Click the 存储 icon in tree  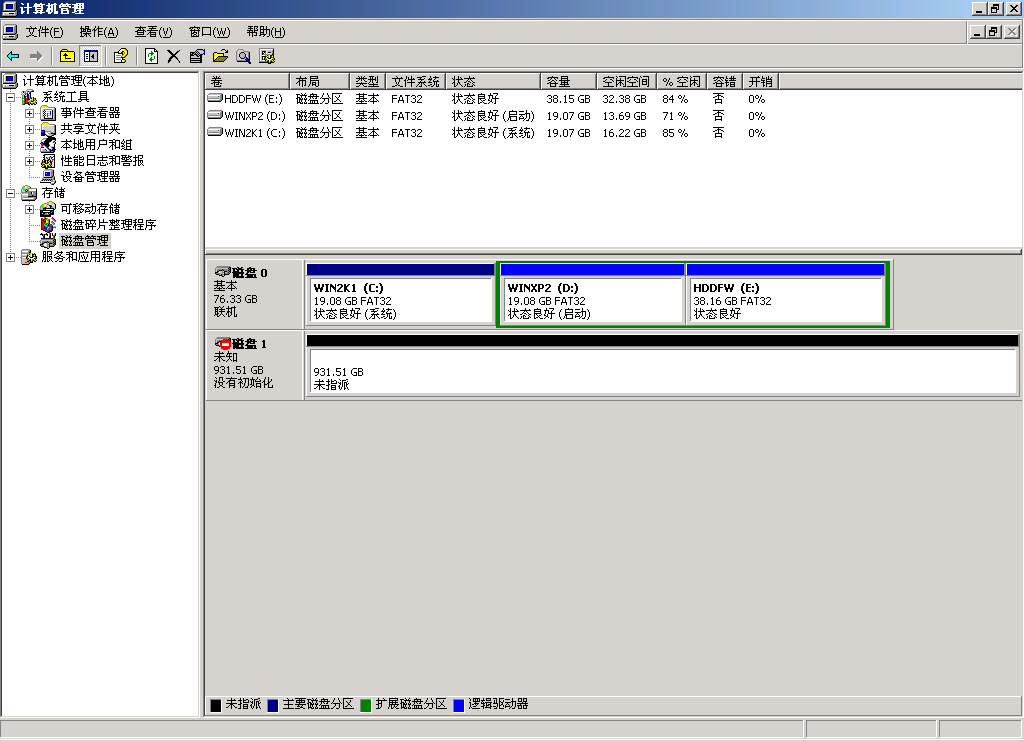pos(29,193)
